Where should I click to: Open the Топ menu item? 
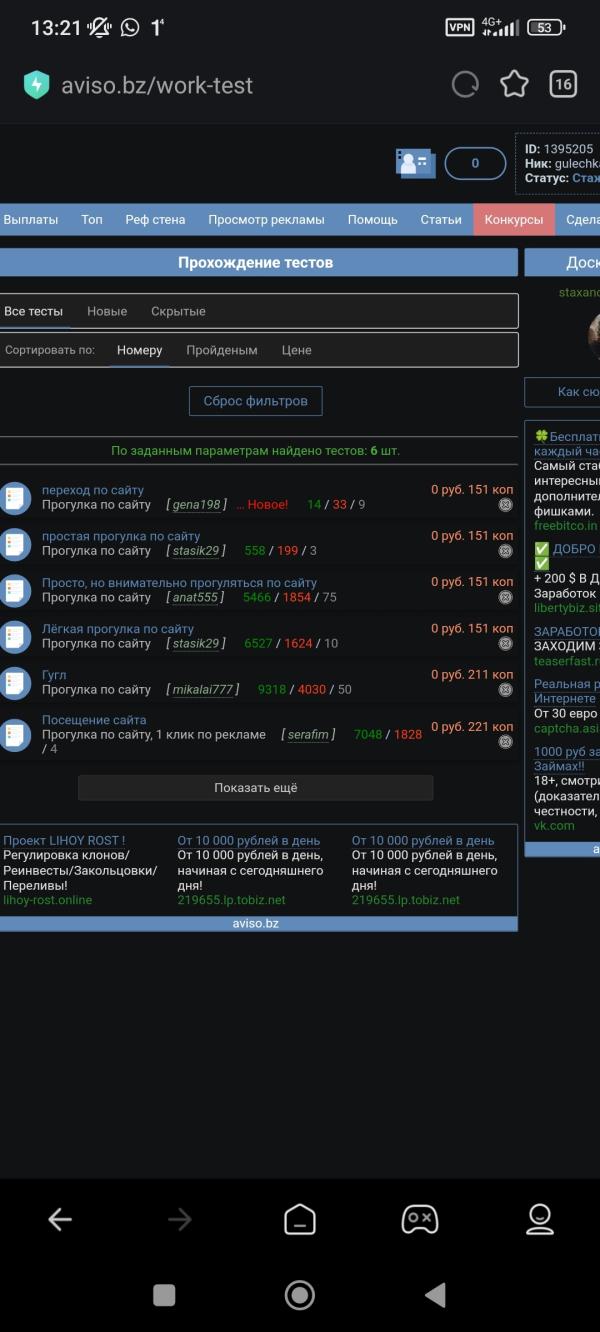coord(92,220)
